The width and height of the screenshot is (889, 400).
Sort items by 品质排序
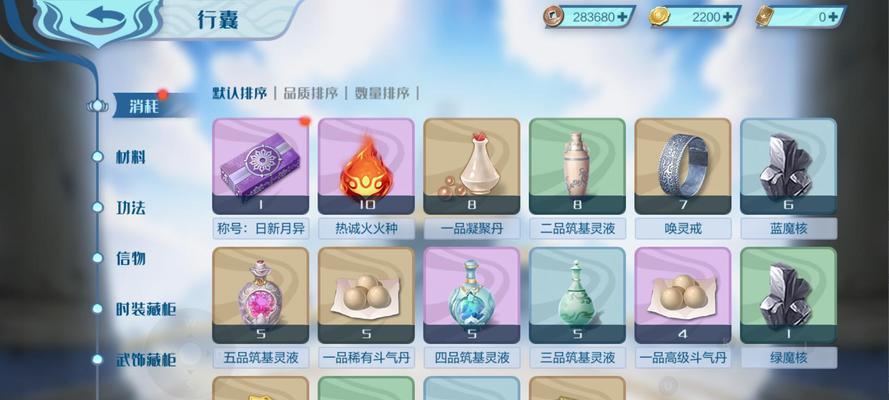click(311, 93)
